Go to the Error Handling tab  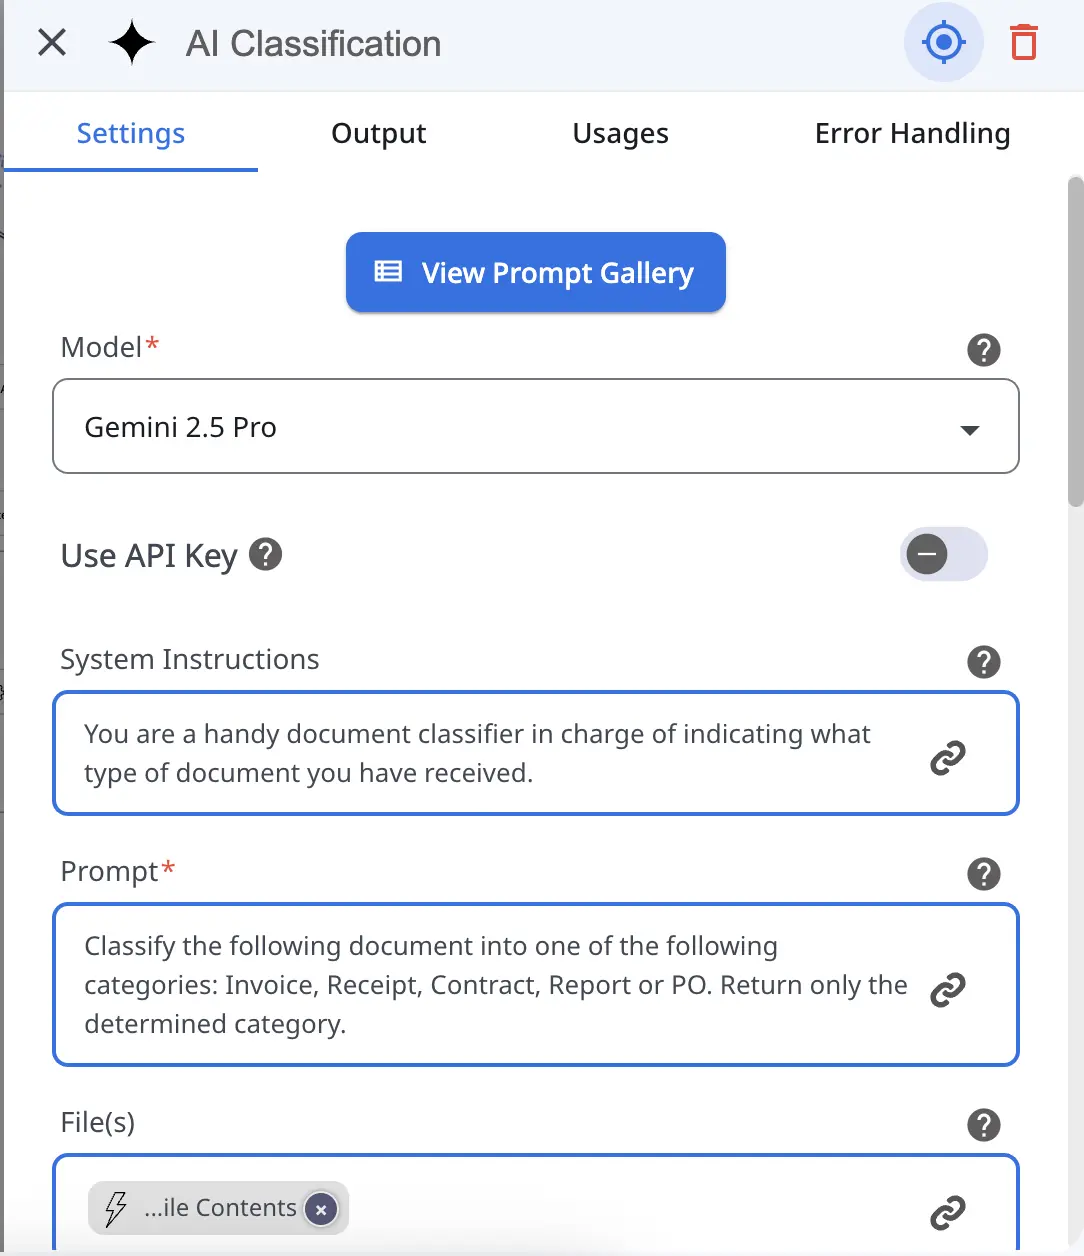[912, 134]
